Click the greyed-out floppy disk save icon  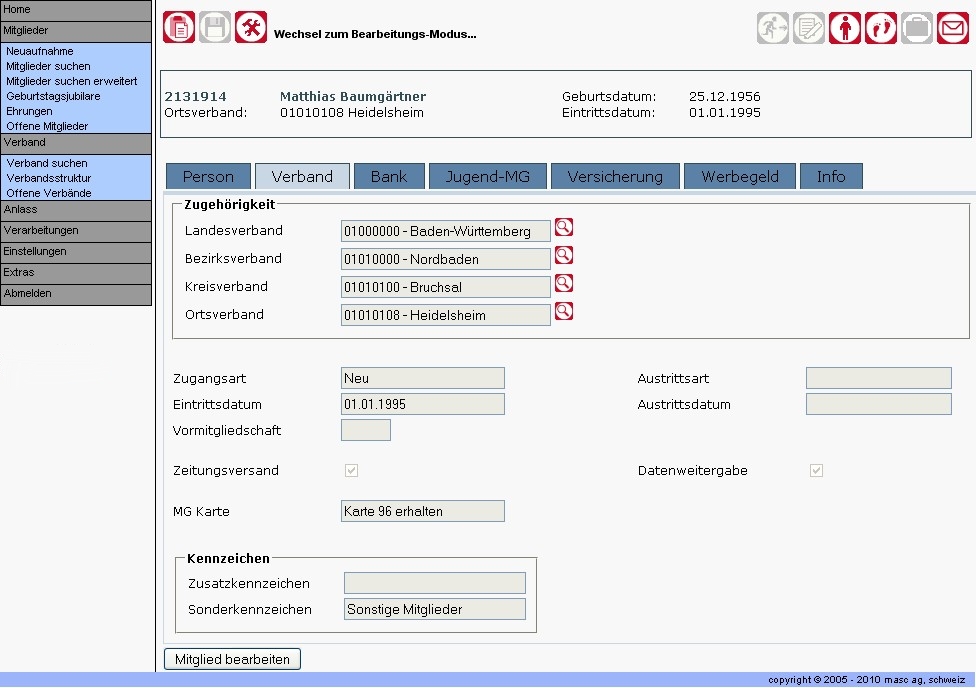tap(215, 27)
